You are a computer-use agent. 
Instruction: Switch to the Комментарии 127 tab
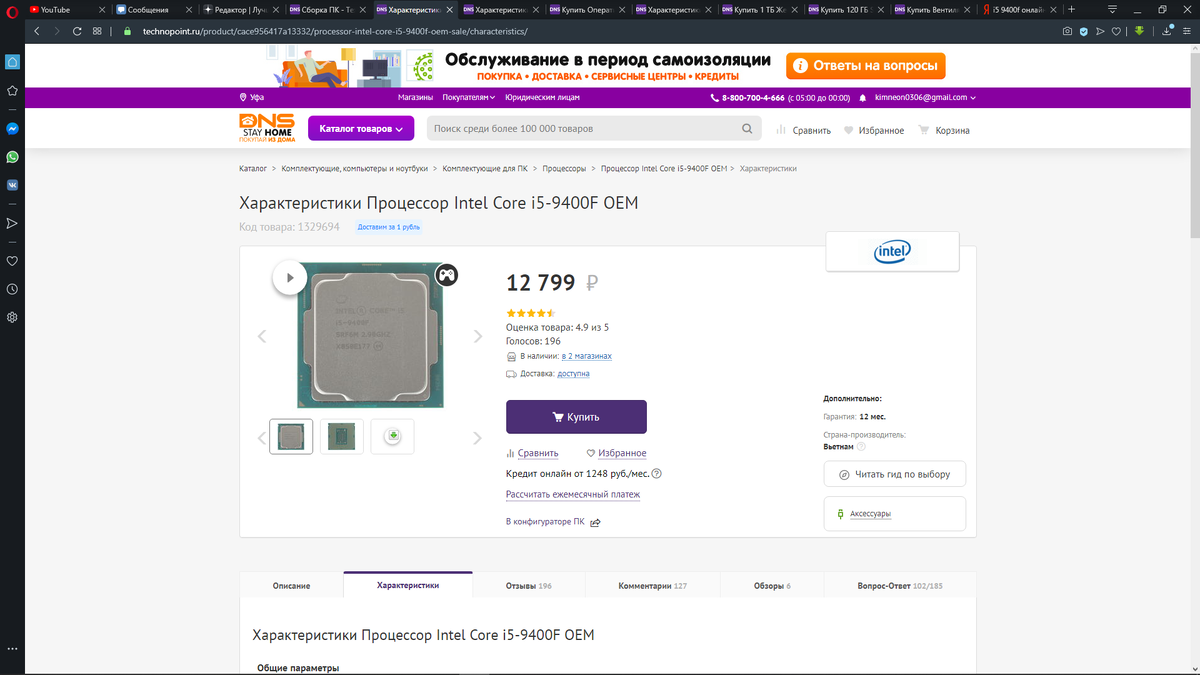pyautogui.click(x=652, y=585)
